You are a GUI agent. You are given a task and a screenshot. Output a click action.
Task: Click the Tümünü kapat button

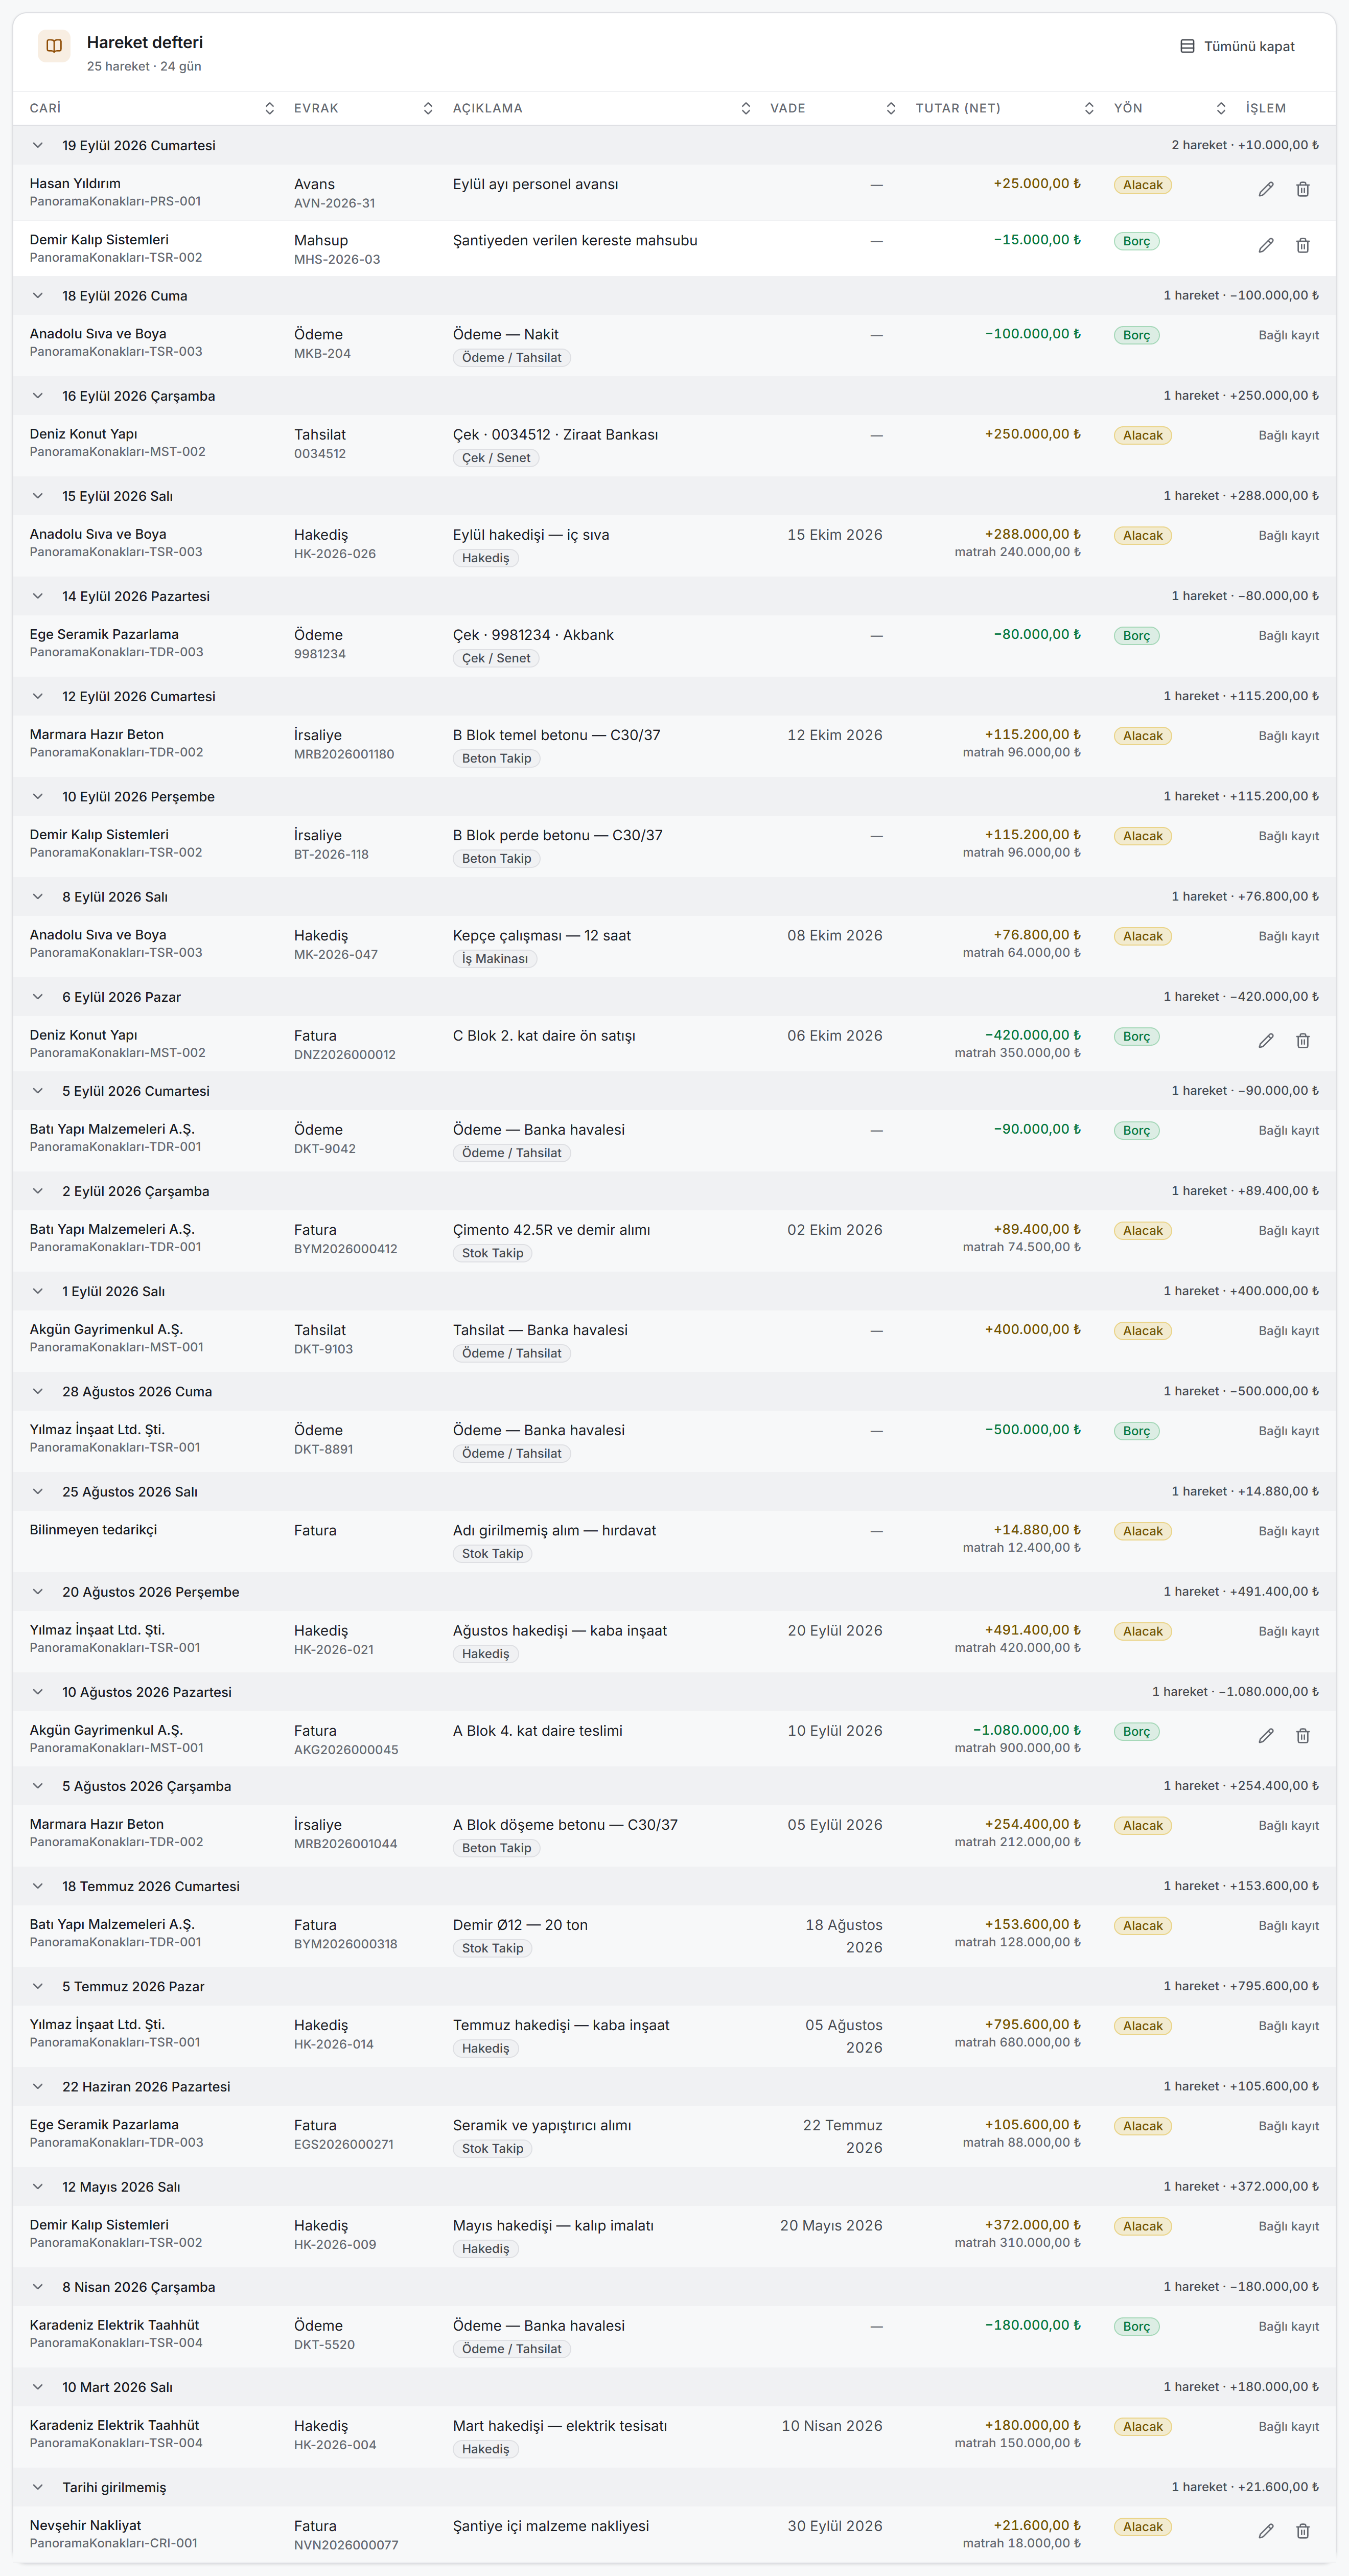coord(1237,46)
